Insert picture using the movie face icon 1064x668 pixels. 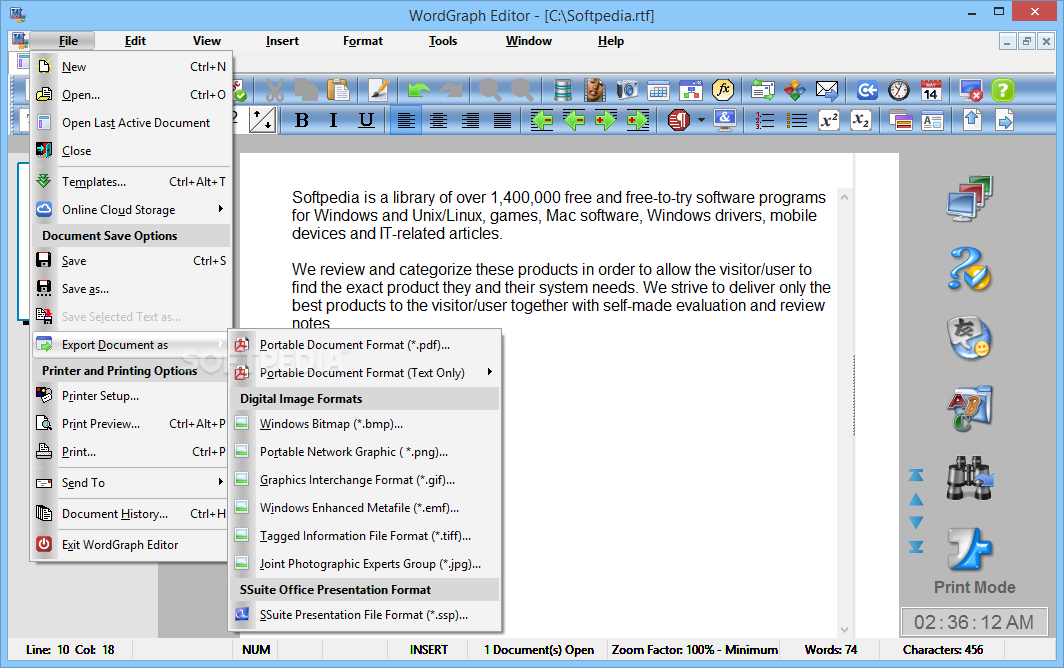pos(594,90)
